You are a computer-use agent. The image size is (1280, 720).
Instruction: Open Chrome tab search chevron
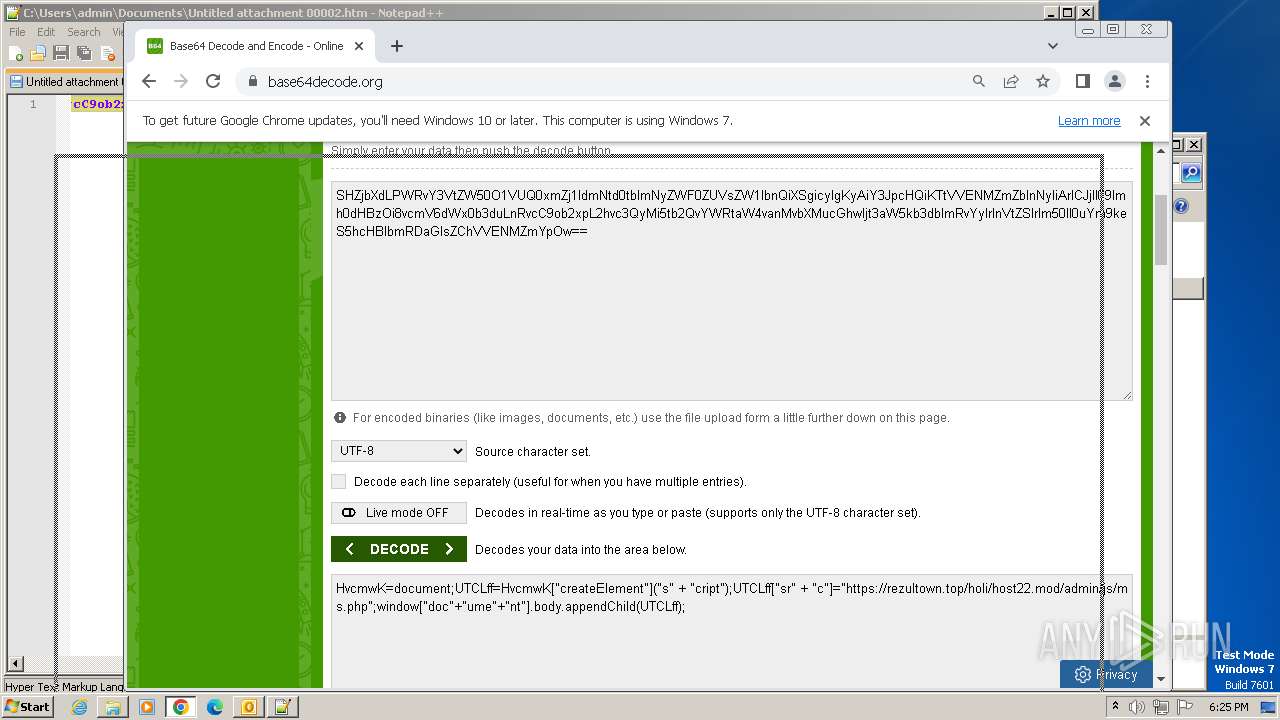coord(1052,46)
